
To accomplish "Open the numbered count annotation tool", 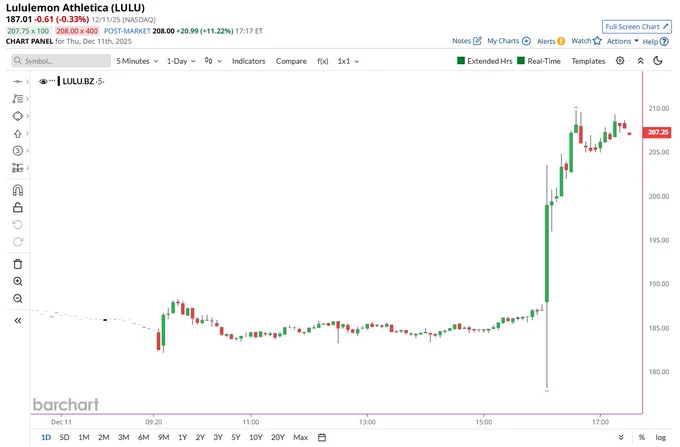I will tap(17, 151).
